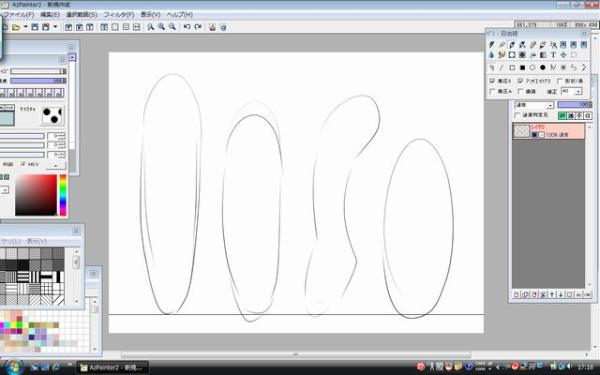Open the 編集(E) menu

click(x=50, y=15)
